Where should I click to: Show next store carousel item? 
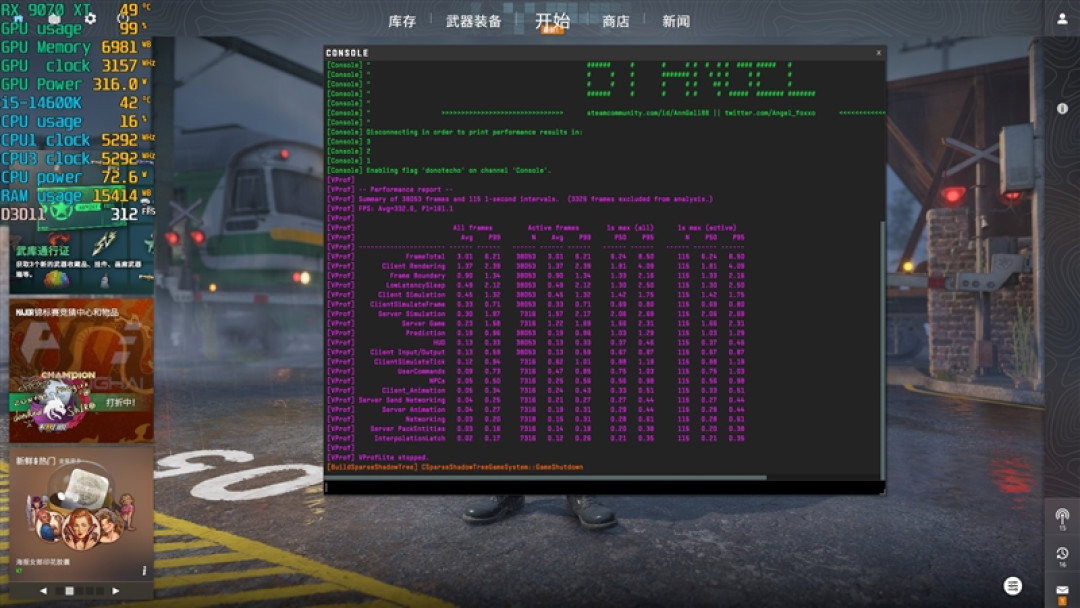pyautogui.click(x=116, y=591)
